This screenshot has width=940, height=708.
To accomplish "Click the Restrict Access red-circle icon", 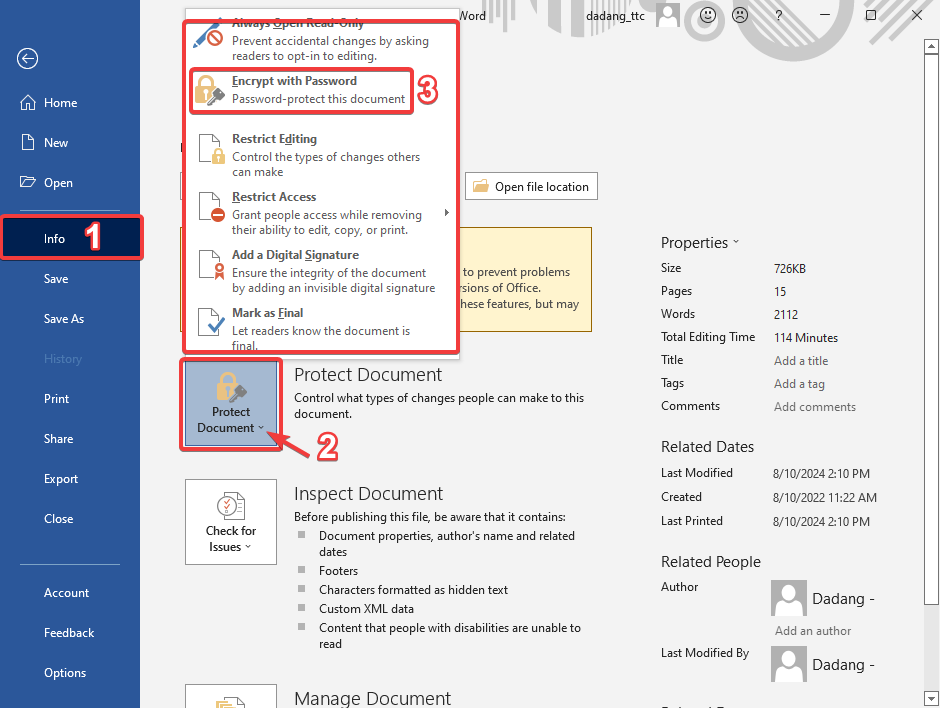I will (211, 207).
